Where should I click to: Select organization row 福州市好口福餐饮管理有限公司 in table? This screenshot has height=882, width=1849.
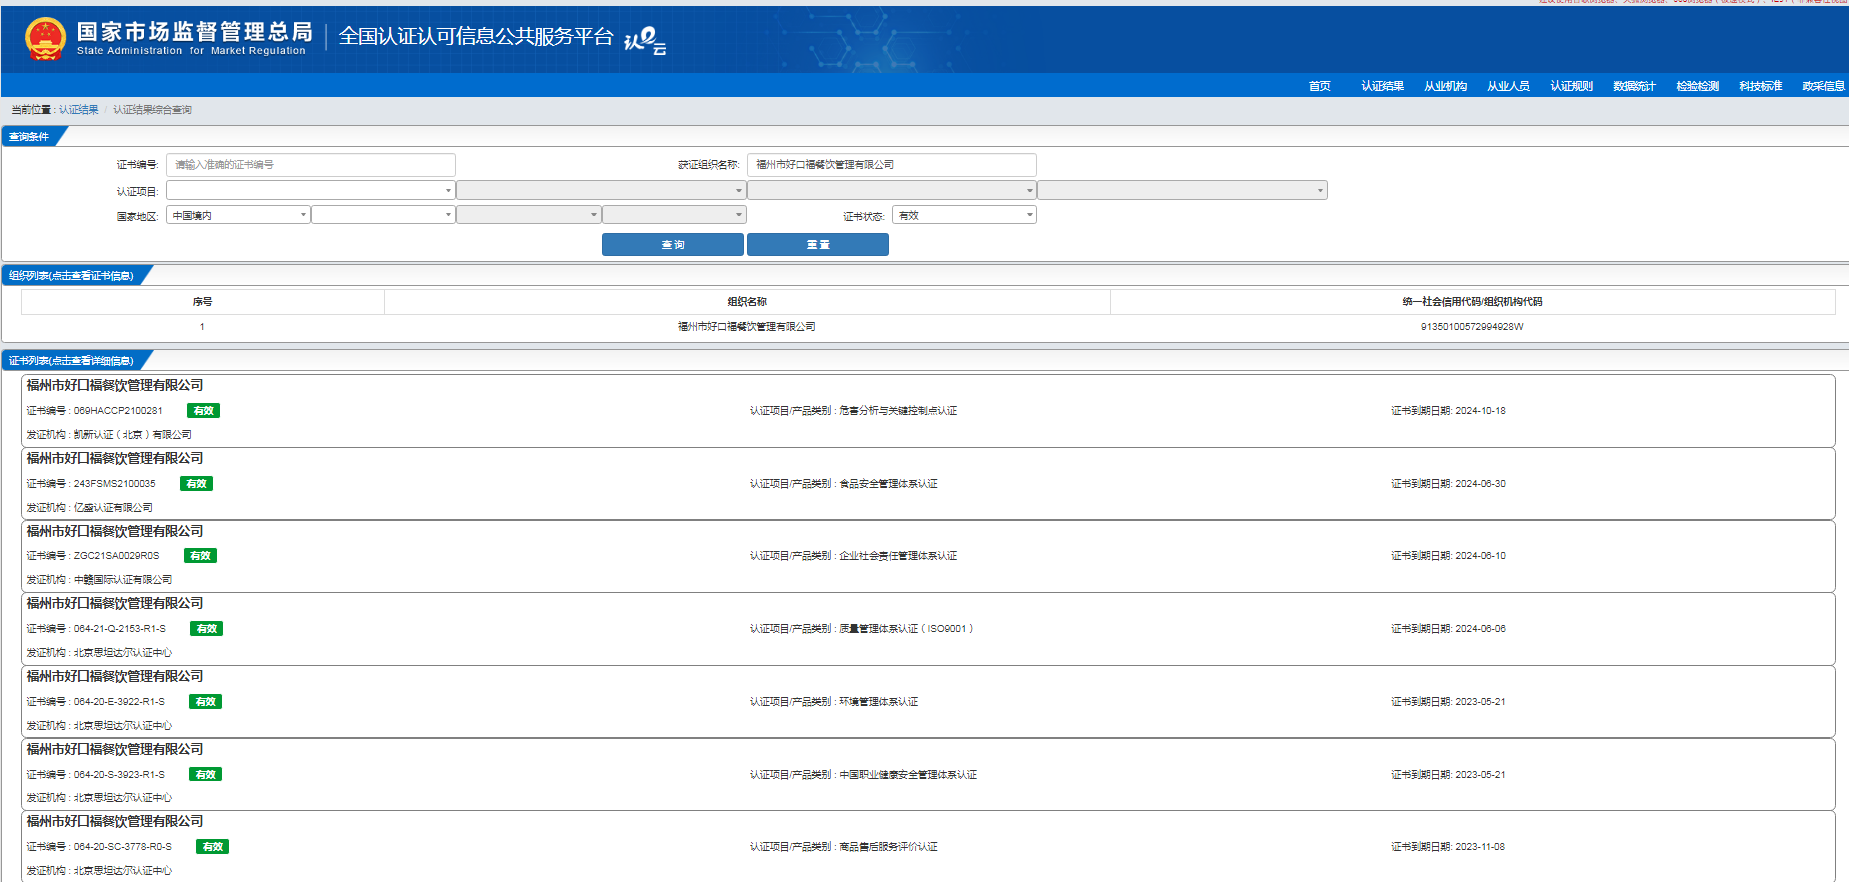[746, 327]
